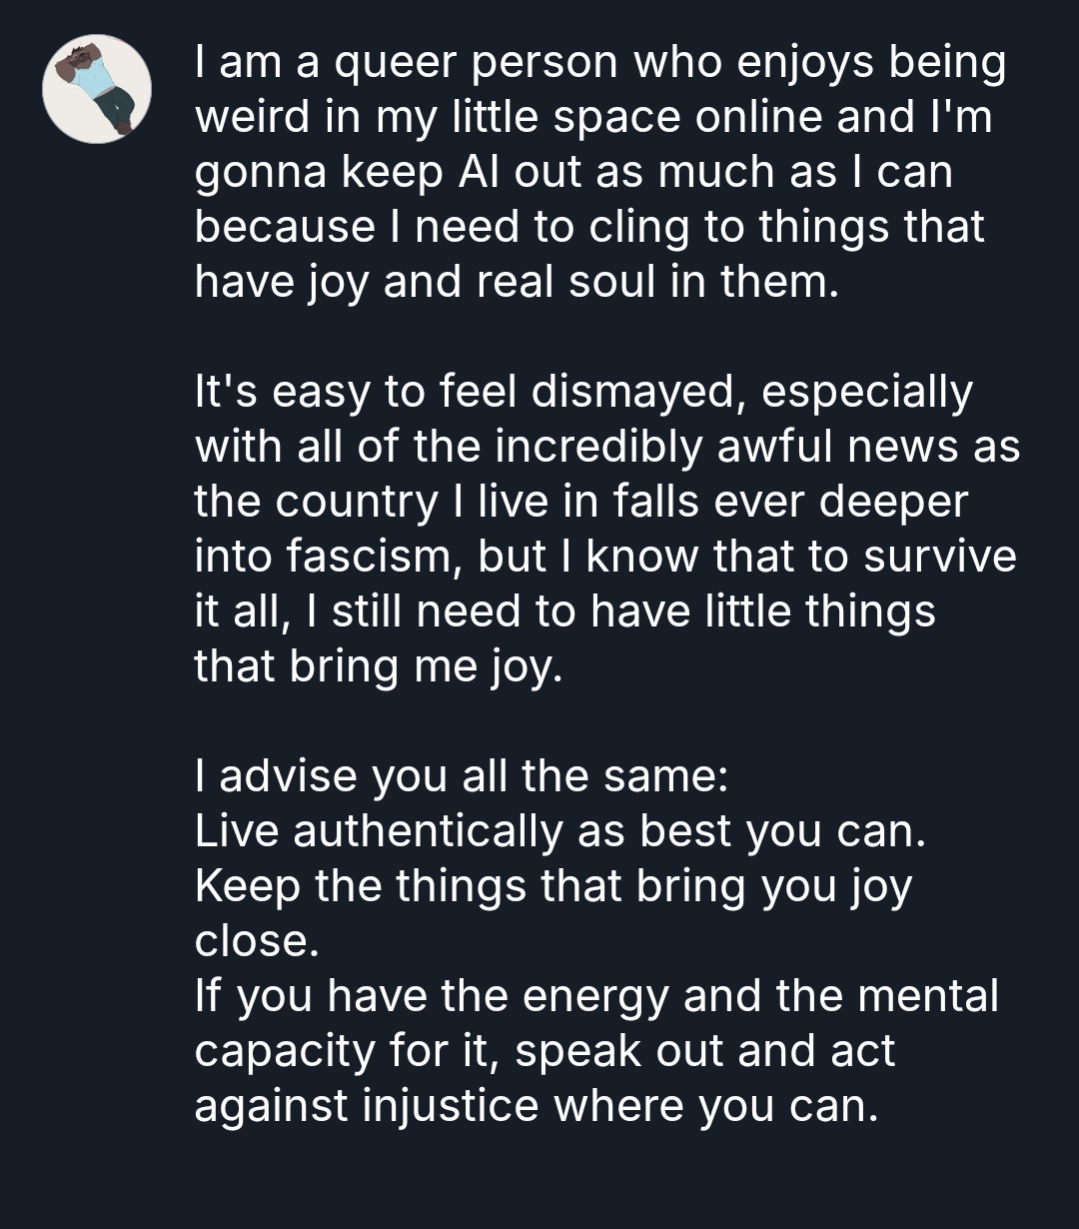Click the line "If you have the energy"
Screen dimensions: 1079x1229
(x=596, y=996)
